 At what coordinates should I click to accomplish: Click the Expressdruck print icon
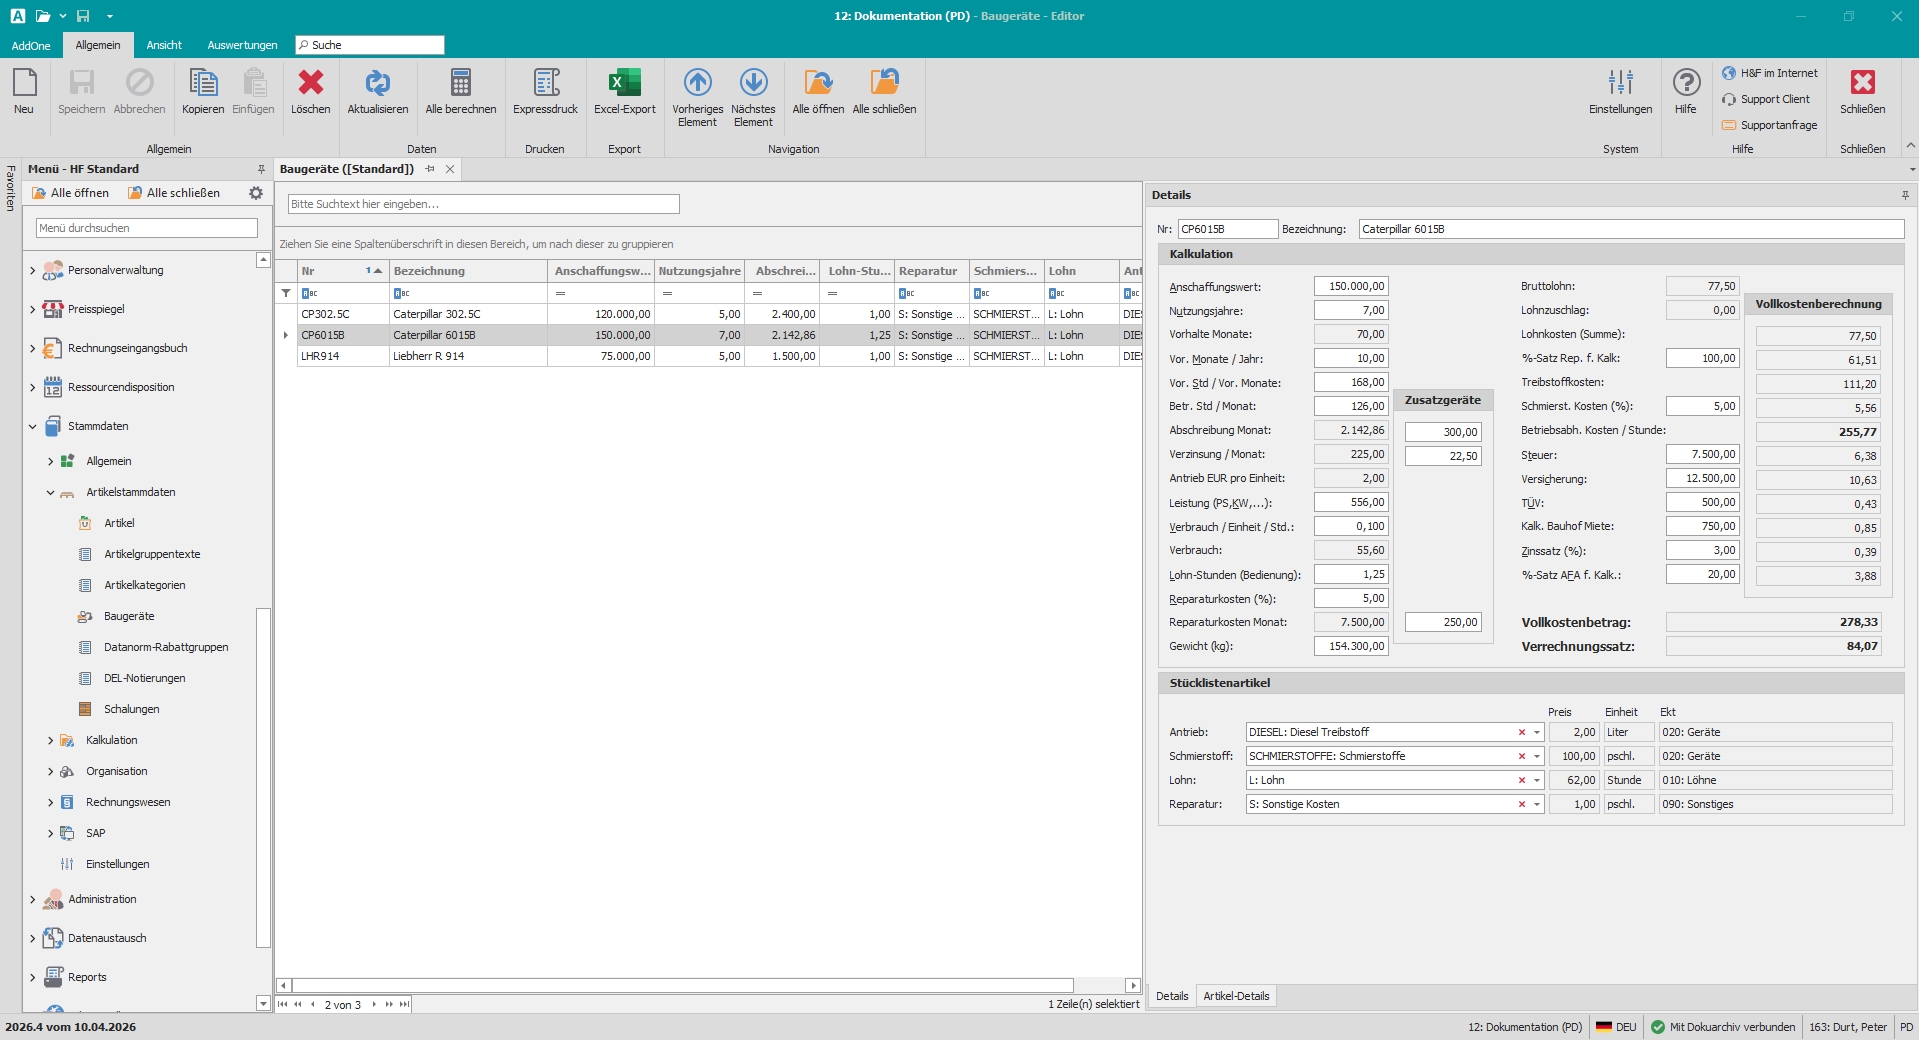coord(545,83)
